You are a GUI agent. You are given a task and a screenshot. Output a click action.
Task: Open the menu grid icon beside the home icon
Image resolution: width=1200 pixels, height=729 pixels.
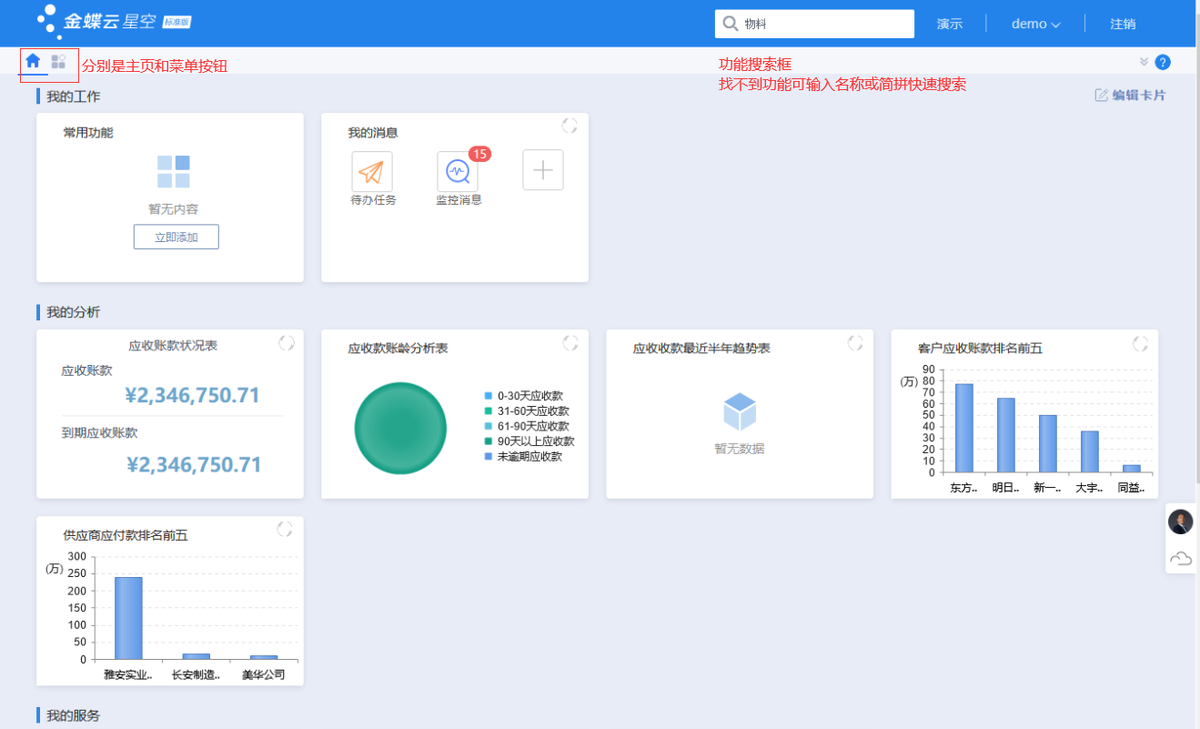[55, 60]
